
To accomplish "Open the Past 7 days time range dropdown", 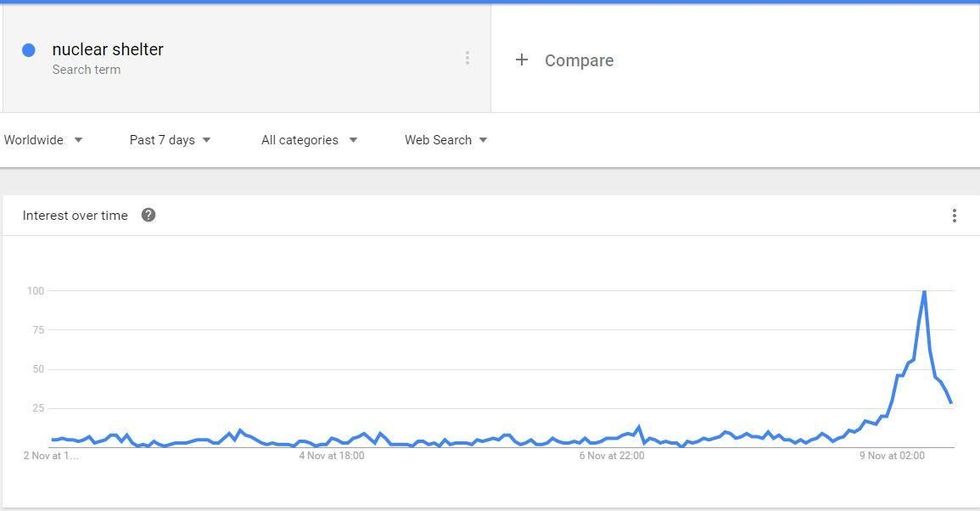I will tap(170, 140).
